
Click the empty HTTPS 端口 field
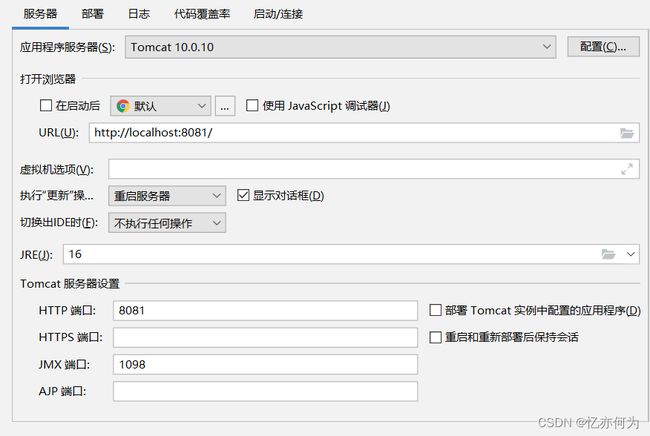[x=265, y=337]
